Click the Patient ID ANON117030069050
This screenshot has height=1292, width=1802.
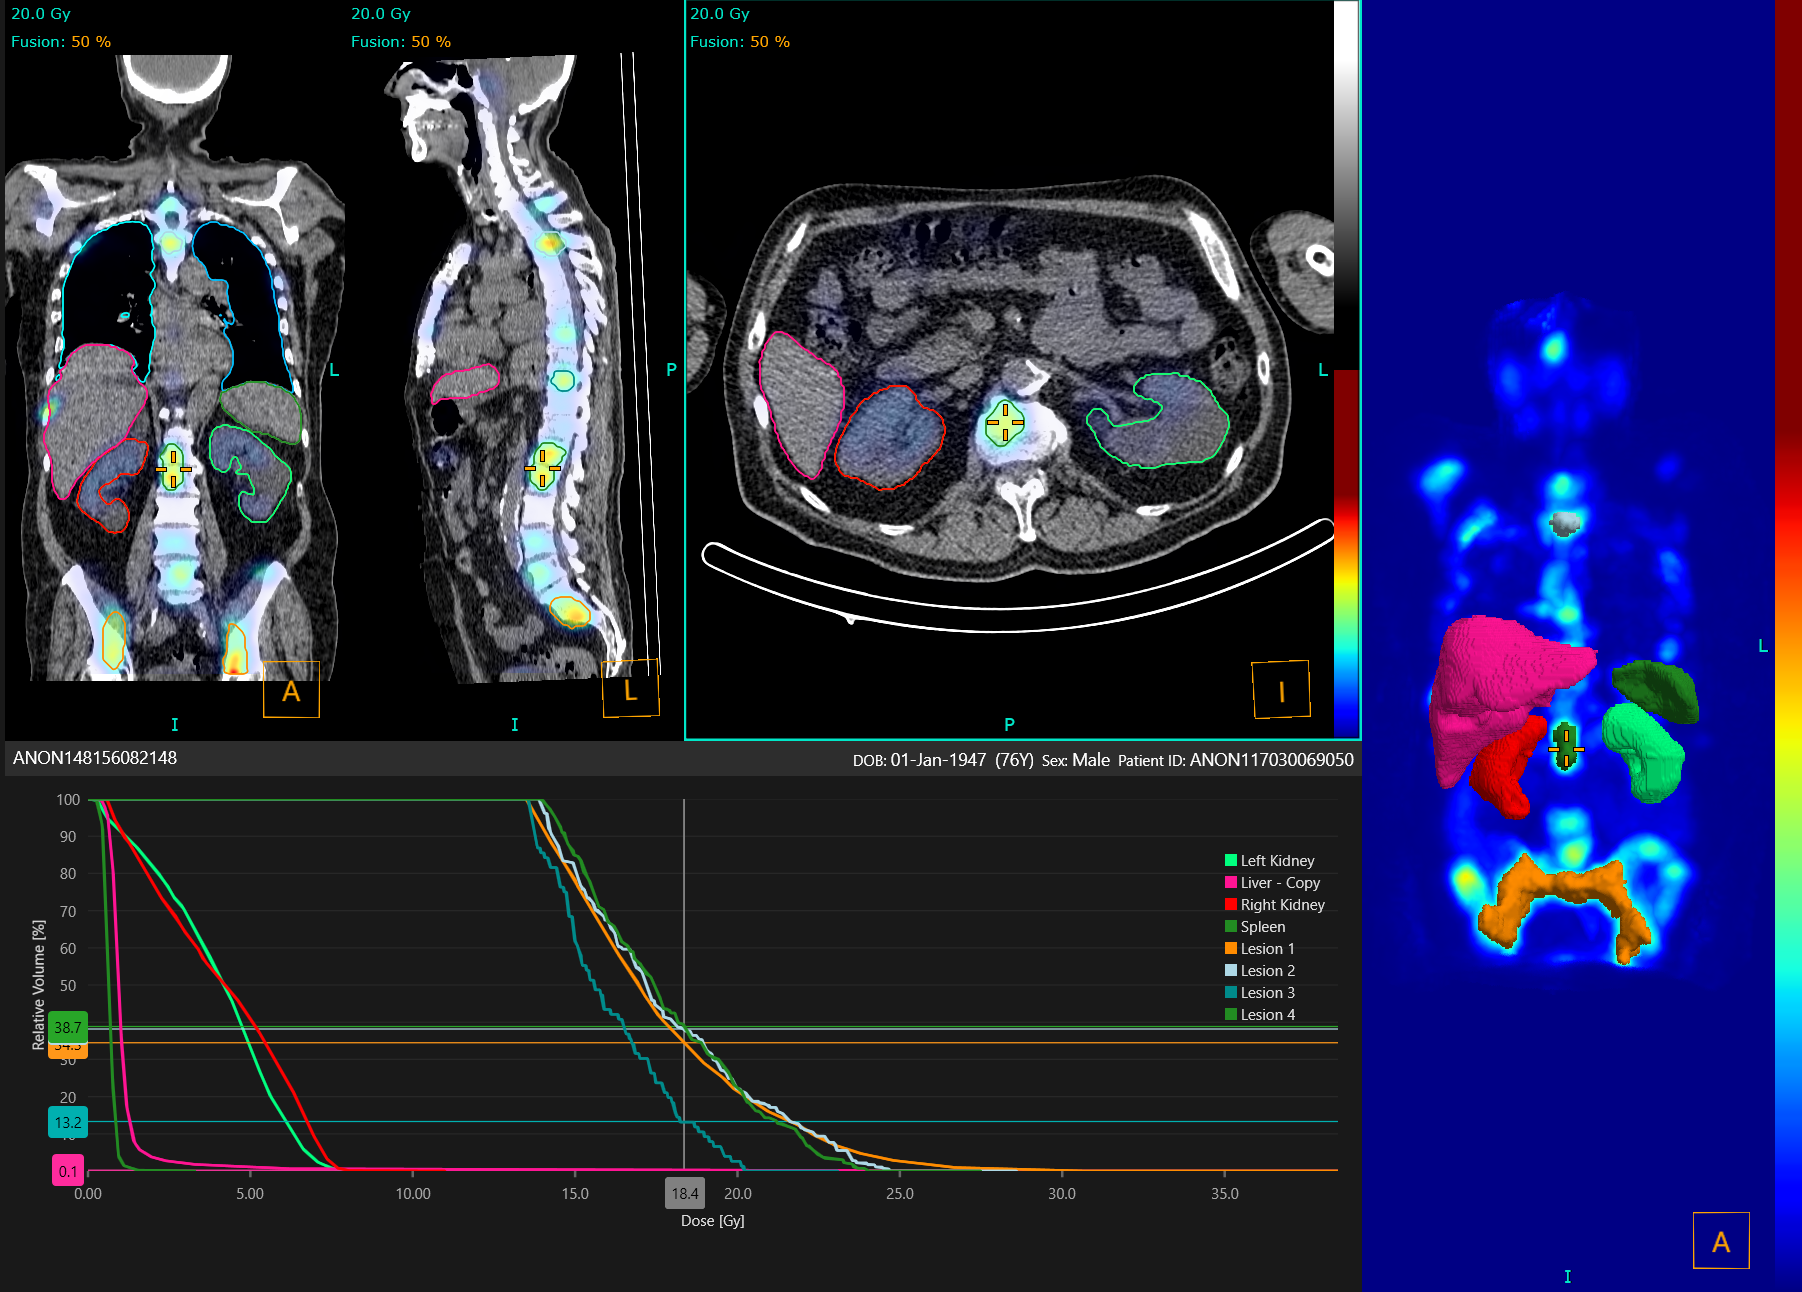1270,759
